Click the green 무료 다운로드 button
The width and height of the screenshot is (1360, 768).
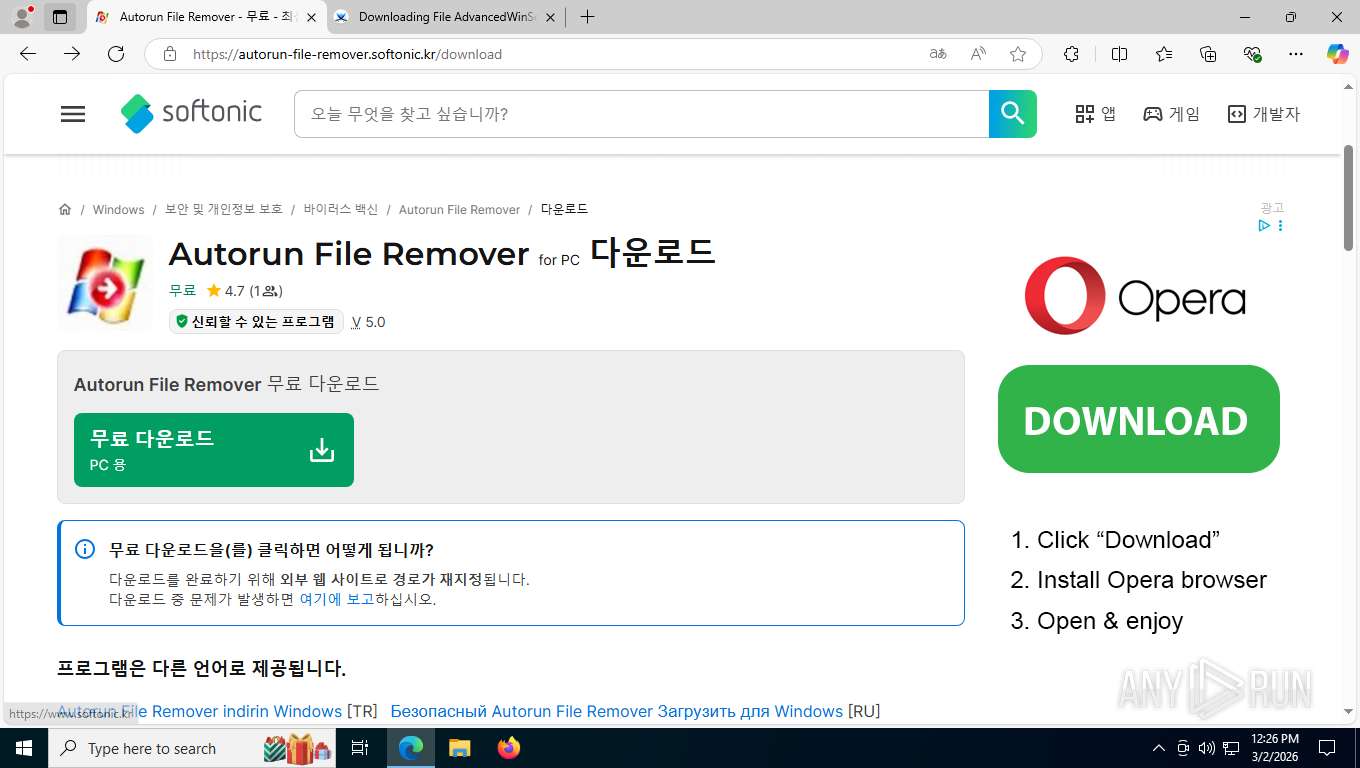(x=214, y=450)
